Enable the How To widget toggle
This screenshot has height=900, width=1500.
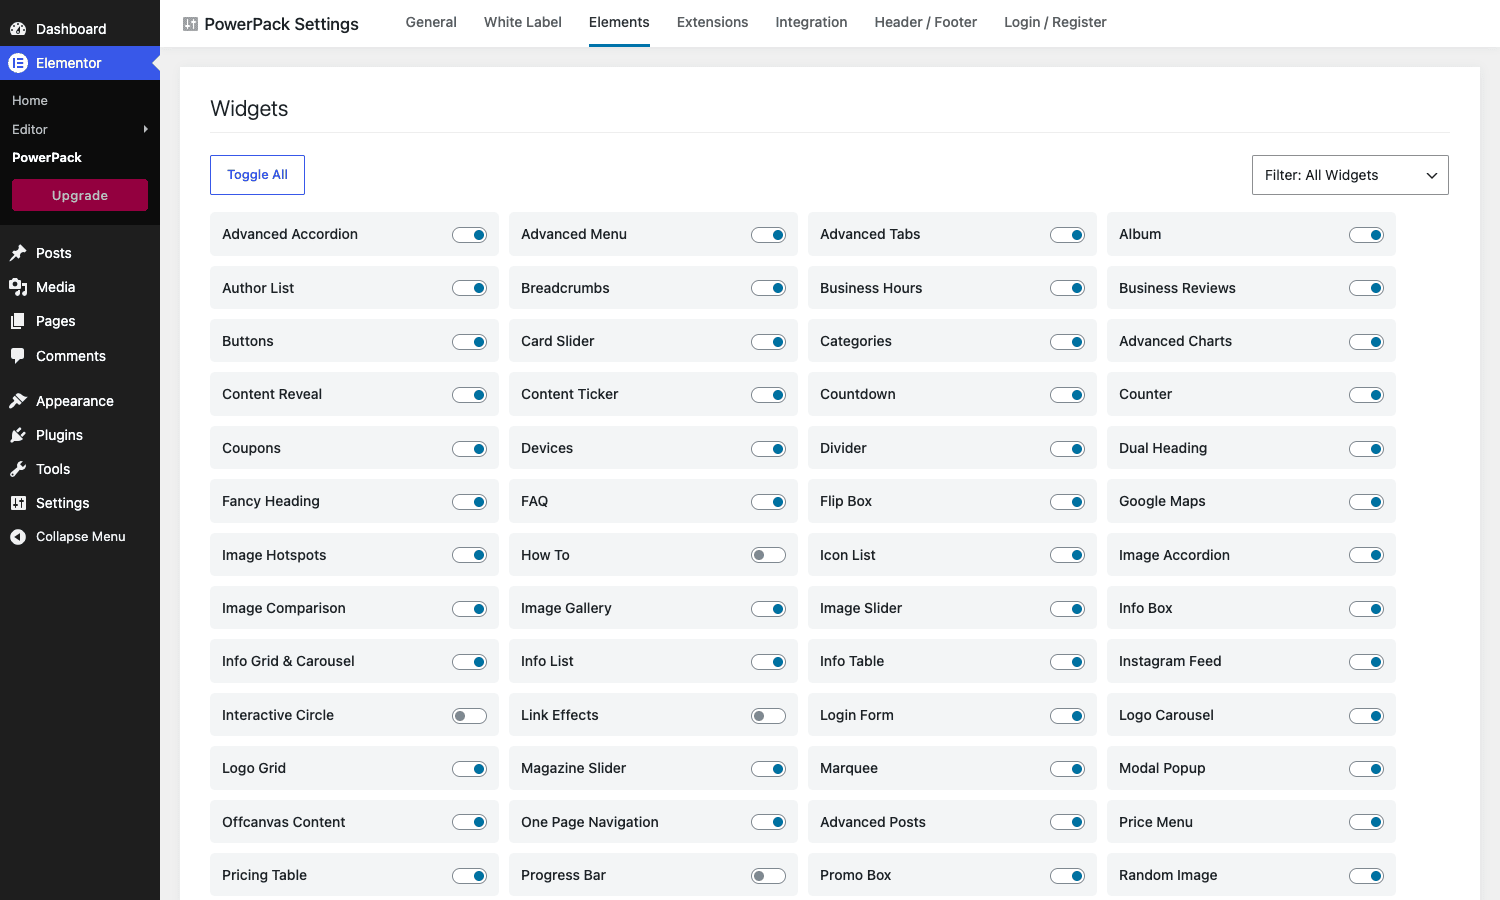[768, 555]
